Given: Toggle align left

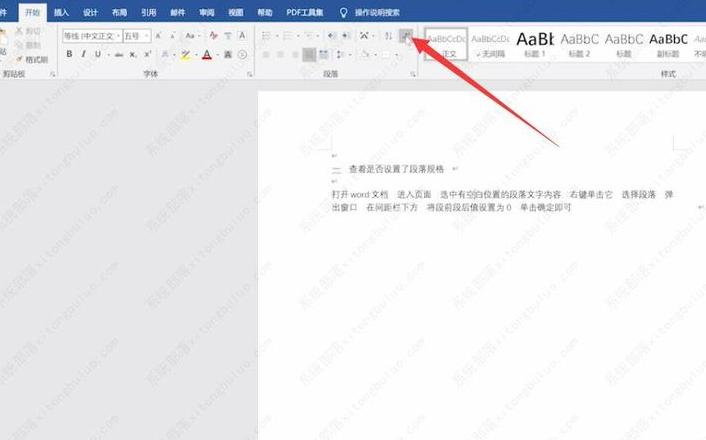Looking at the screenshot, I should 266,54.
